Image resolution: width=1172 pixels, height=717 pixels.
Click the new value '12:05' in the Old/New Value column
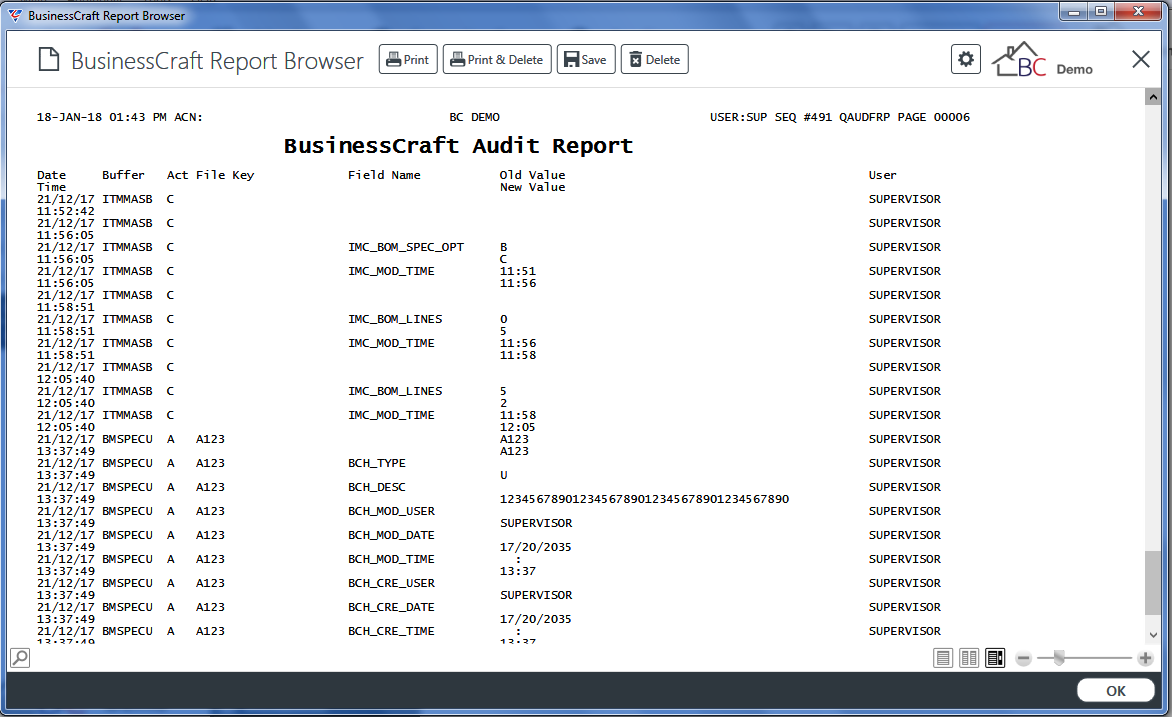(518, 428)
